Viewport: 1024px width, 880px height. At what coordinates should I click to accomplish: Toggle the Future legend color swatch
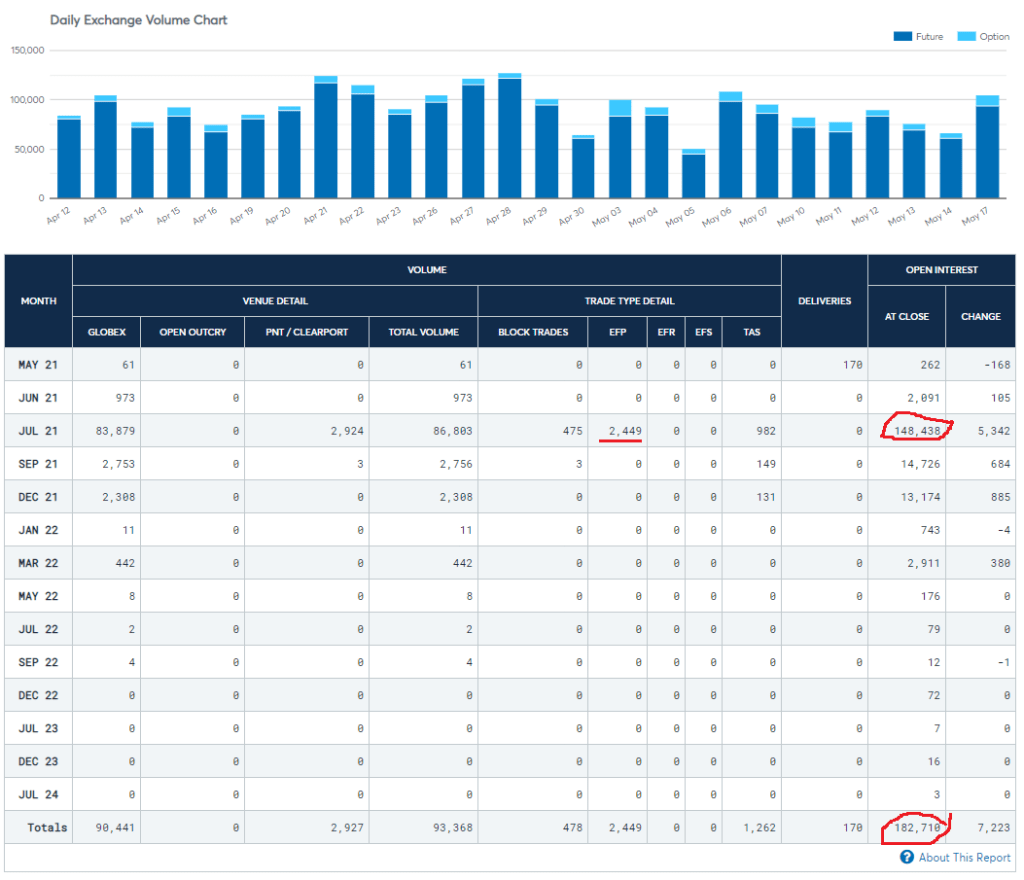[x=902, y=37]
